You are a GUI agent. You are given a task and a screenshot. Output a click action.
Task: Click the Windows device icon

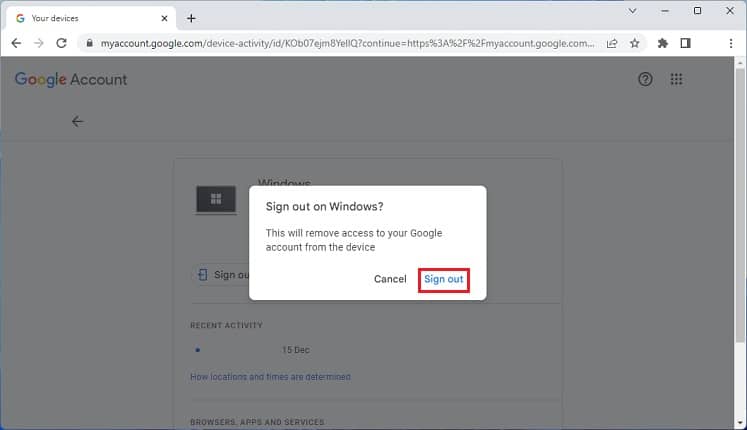click(216, 200)
